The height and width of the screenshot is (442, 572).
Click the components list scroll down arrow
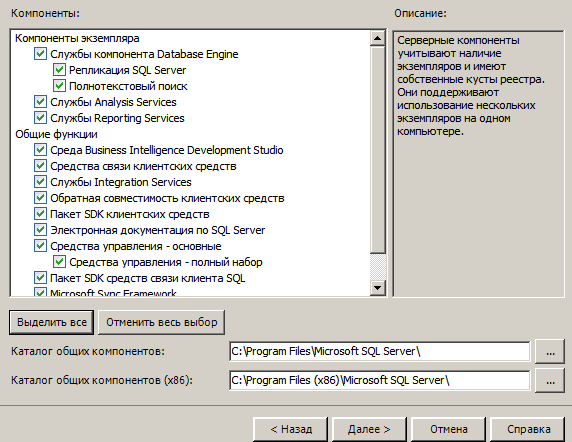(378, 288)
